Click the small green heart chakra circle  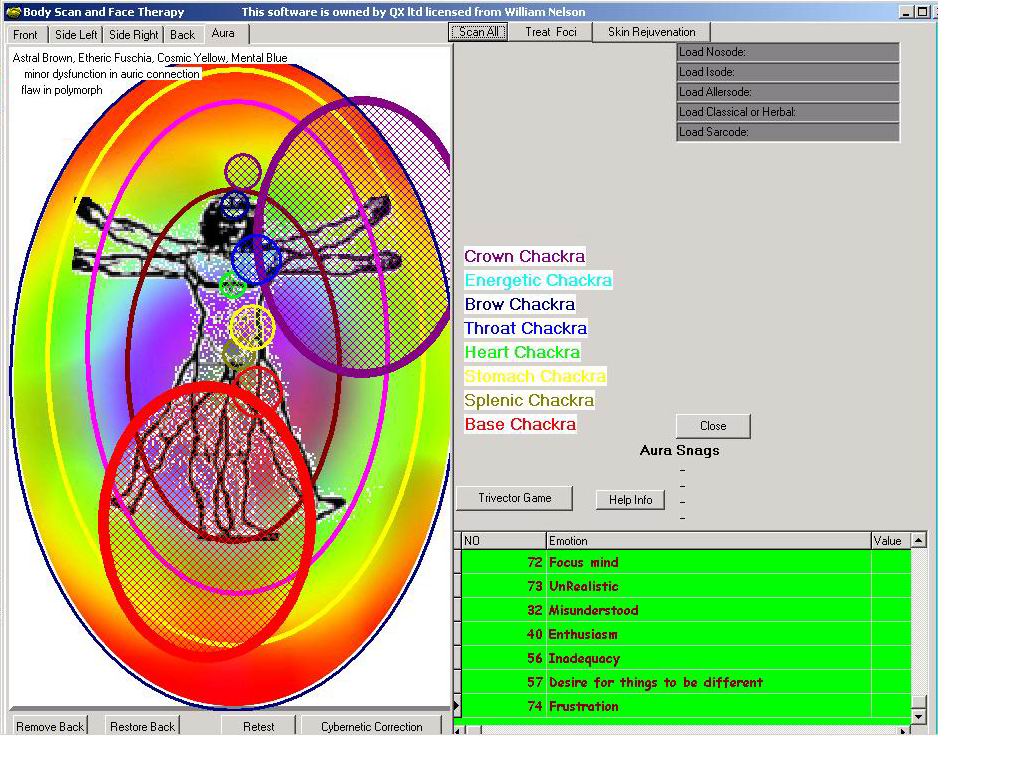coord(232,285)
